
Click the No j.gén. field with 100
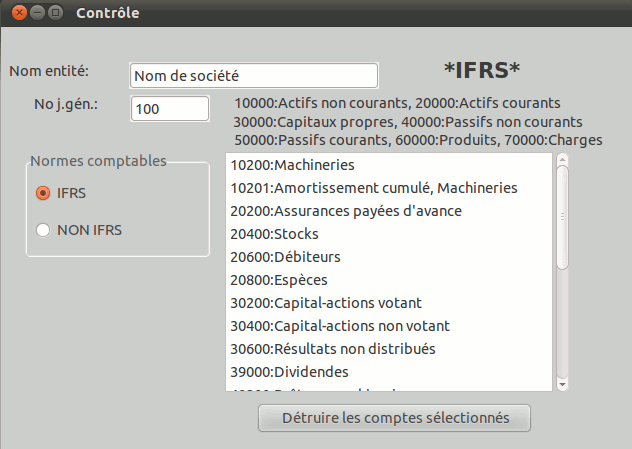point(169,109)
